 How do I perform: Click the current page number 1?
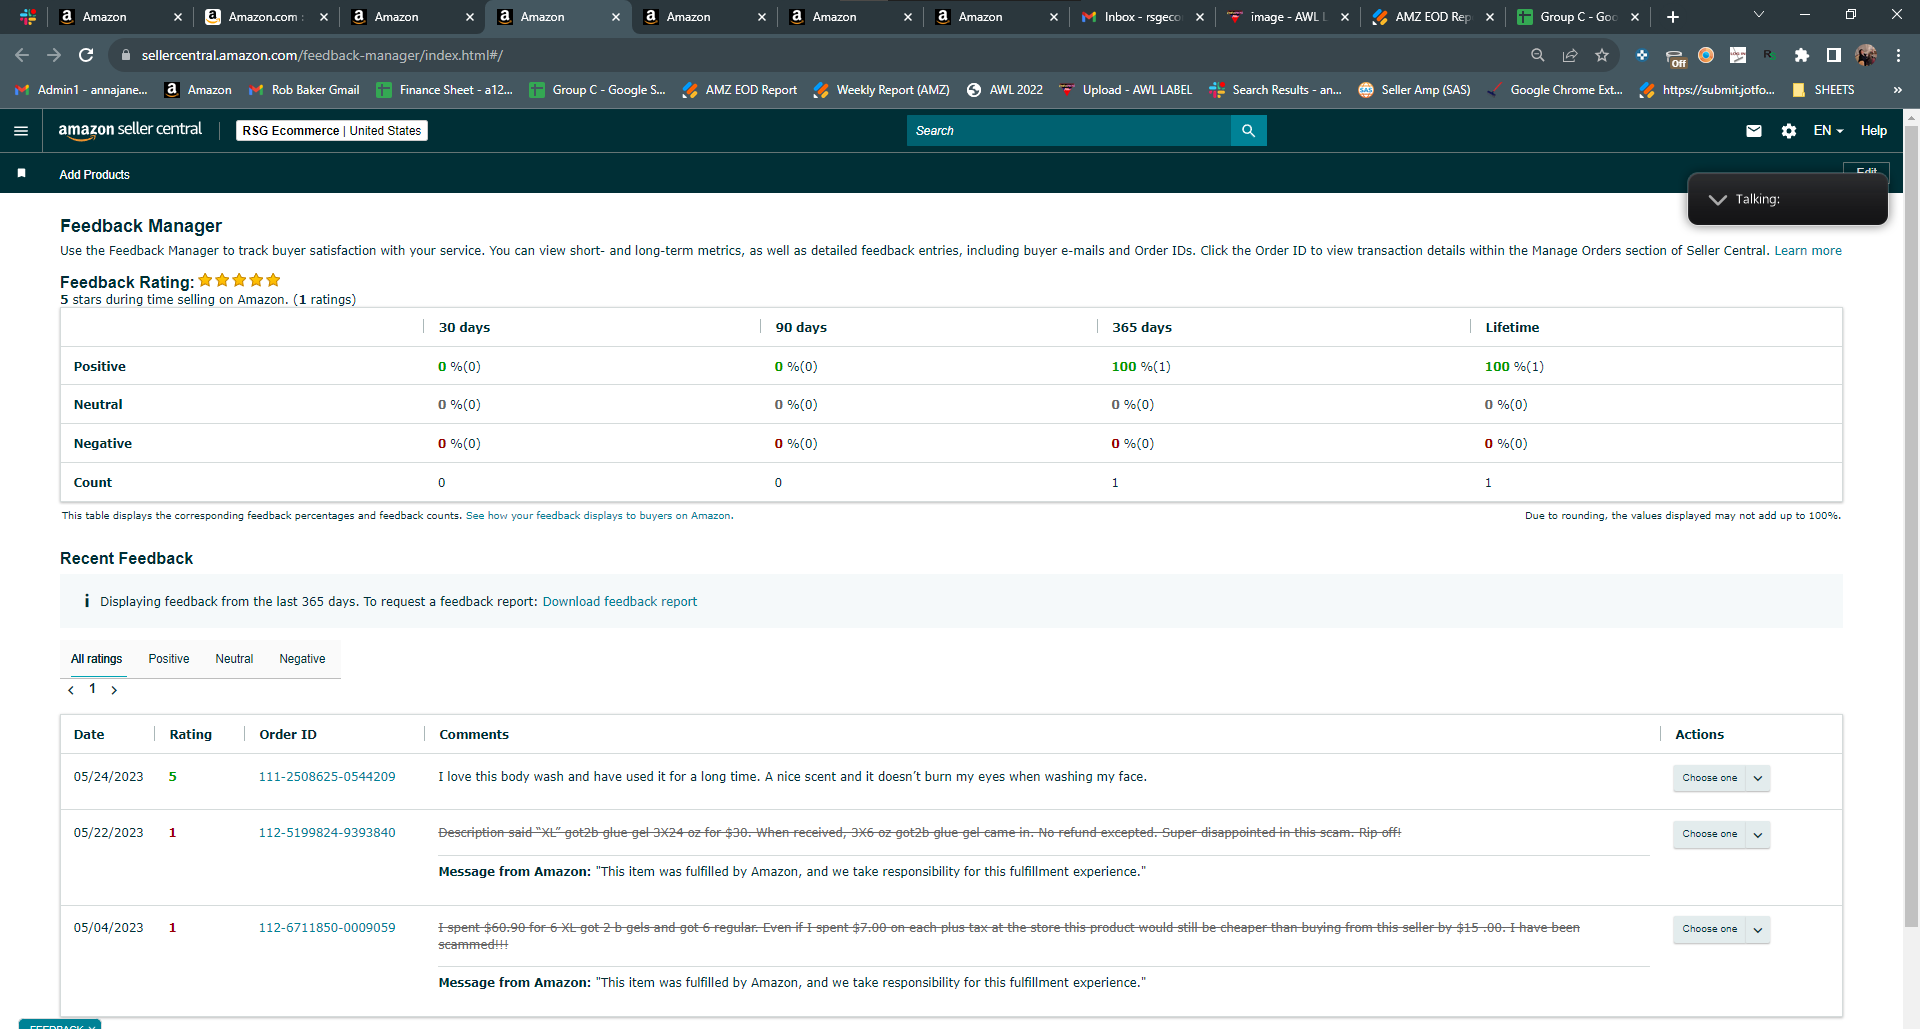coord(92,689)
